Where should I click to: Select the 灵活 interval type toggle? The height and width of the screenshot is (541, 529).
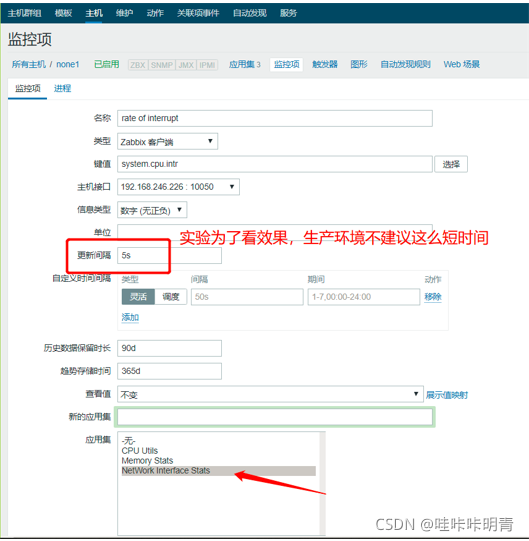pos(138,297)
